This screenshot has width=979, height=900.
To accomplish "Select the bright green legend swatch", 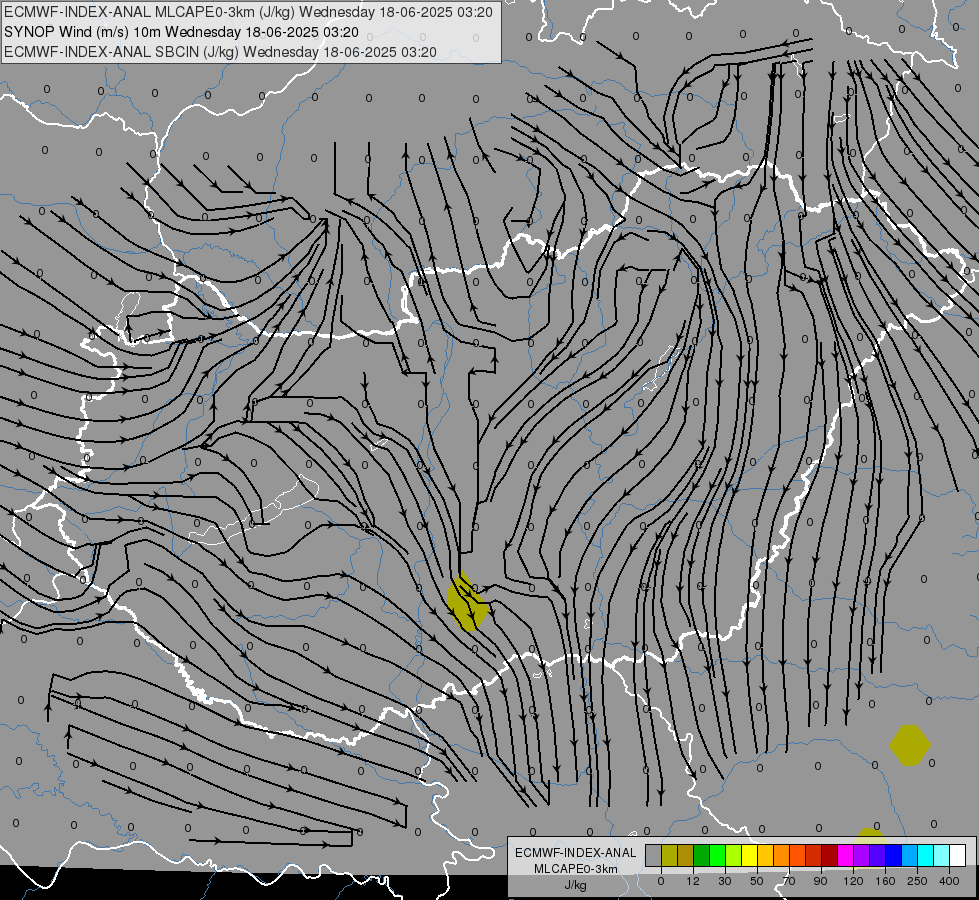I will (717, 856).
